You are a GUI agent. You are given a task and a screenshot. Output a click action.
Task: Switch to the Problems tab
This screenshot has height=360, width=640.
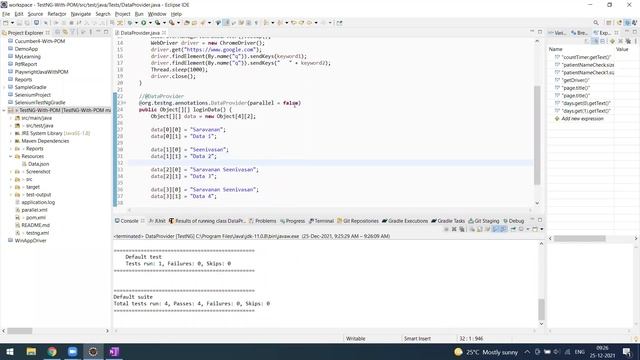[x=262, y=221]
